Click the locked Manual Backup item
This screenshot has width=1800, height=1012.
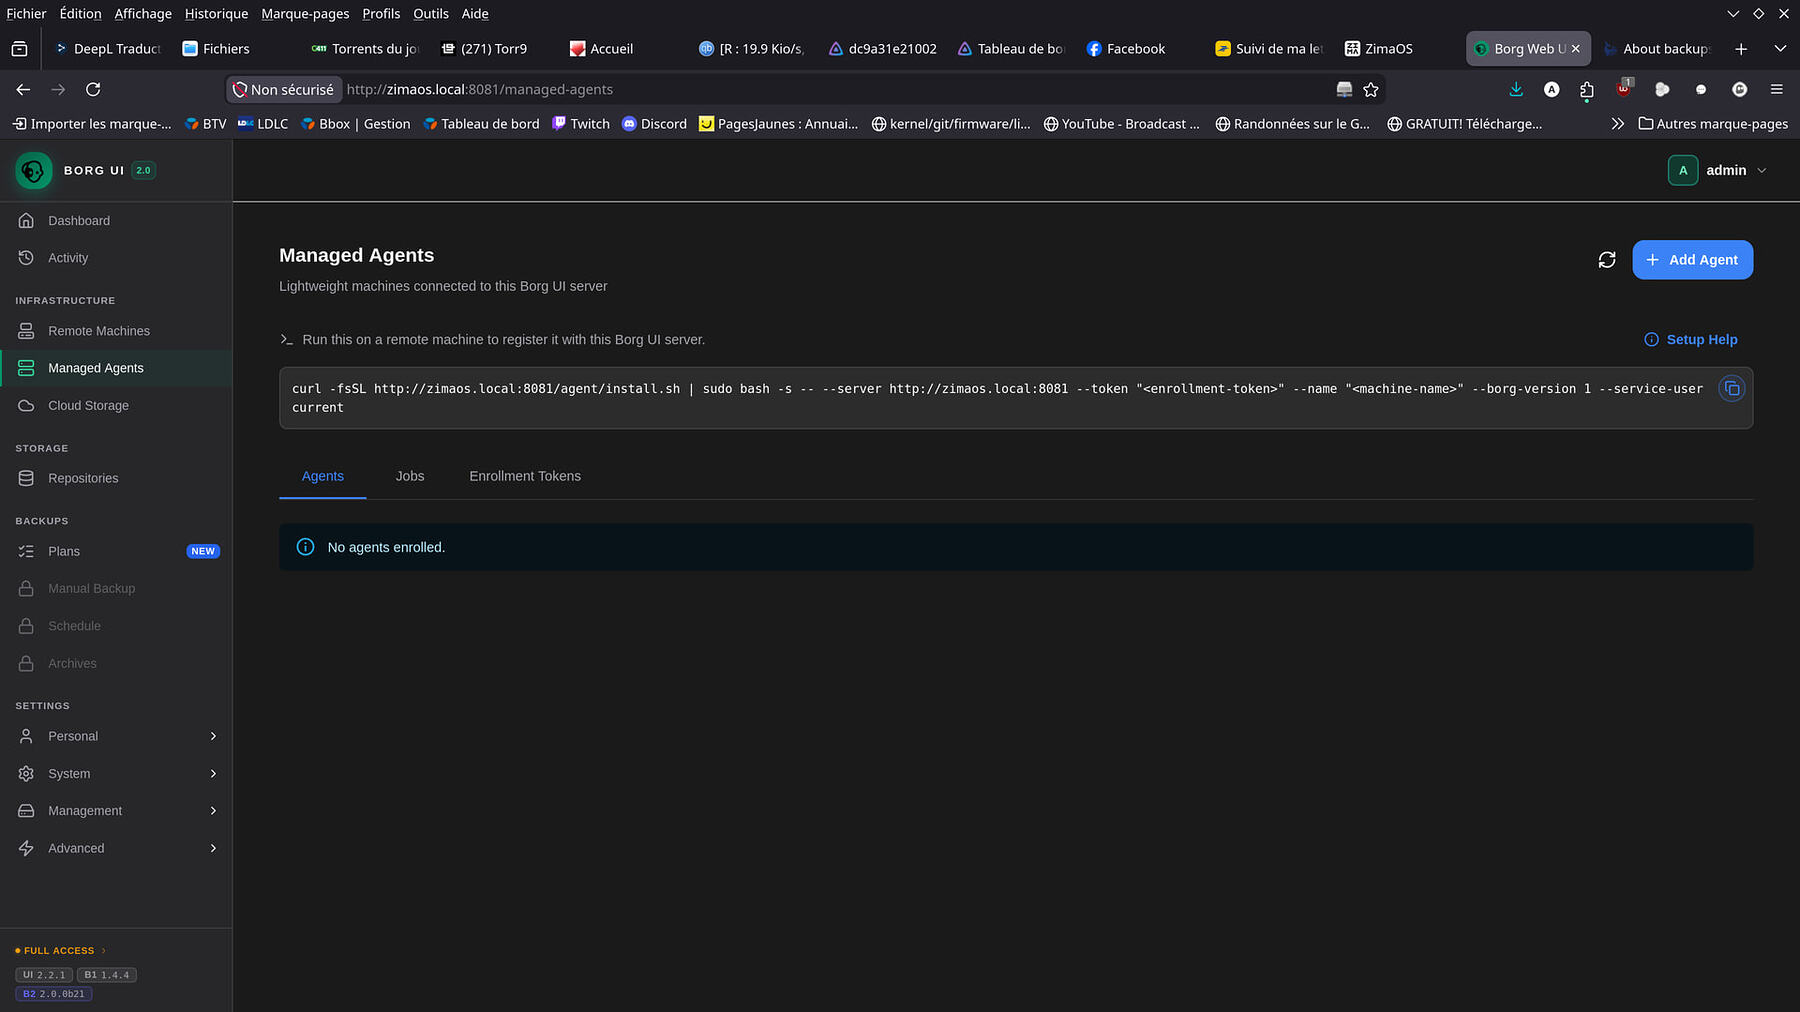(116, 589)
